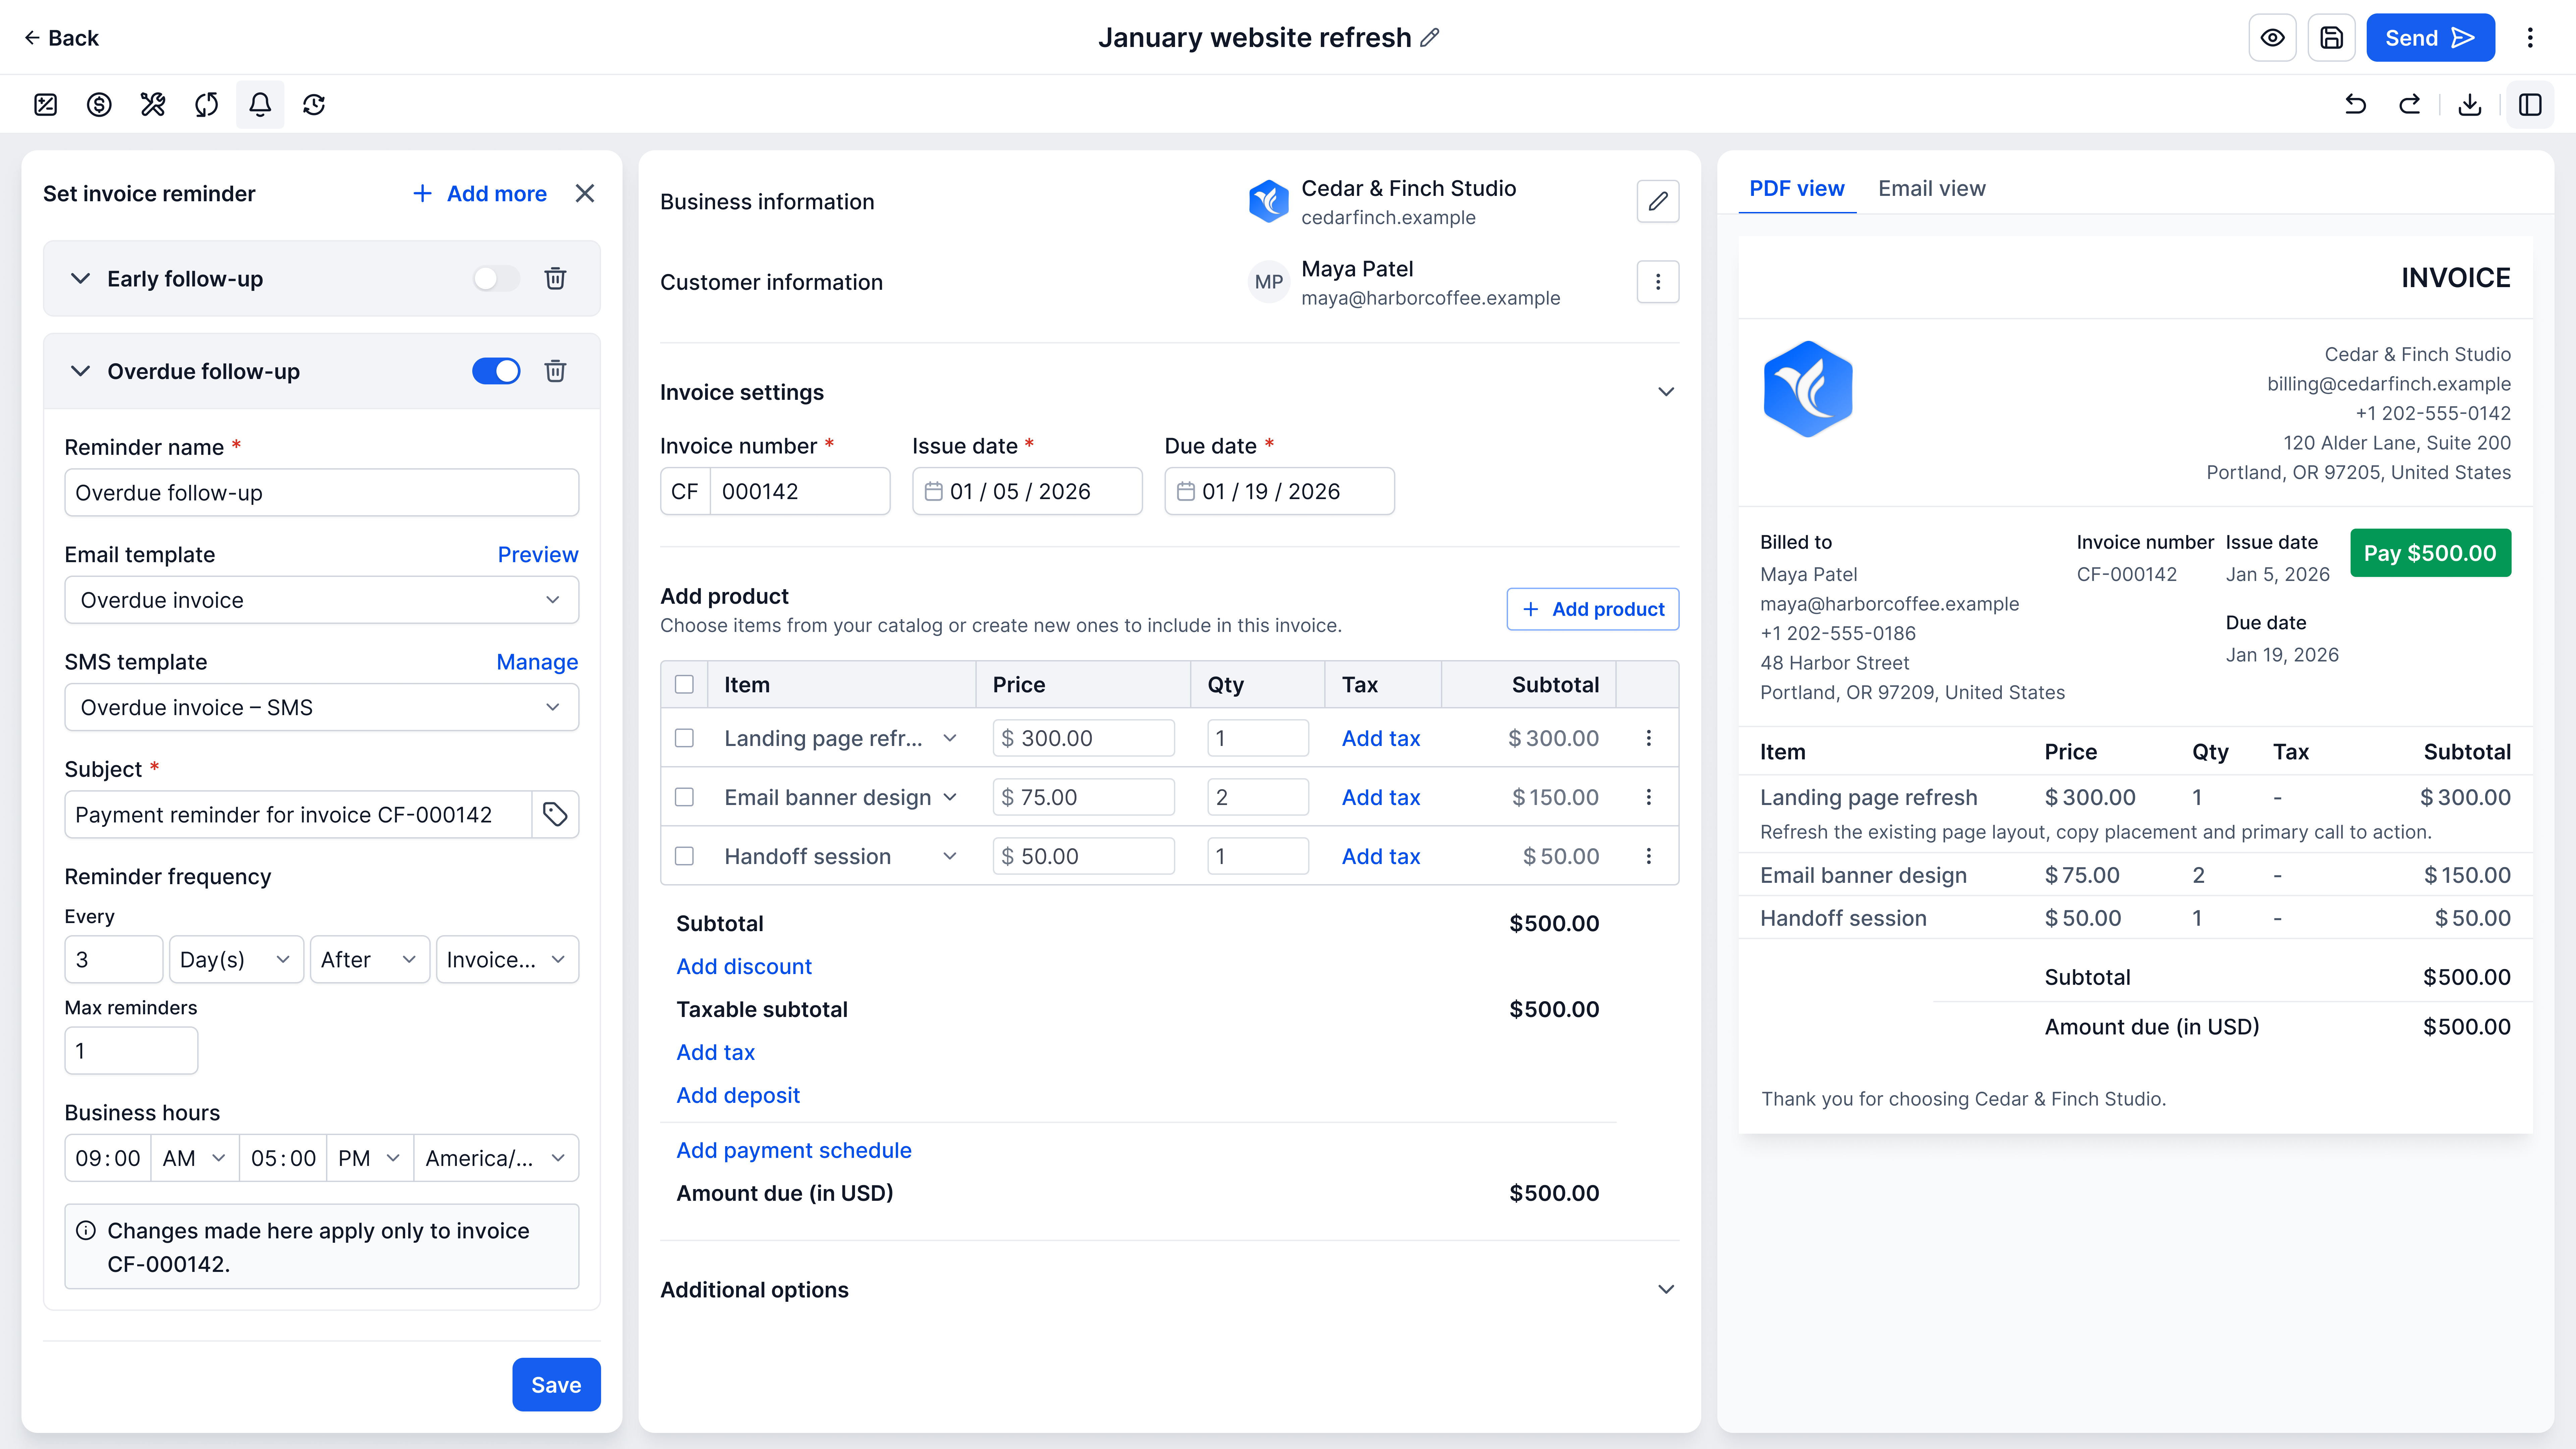
Task: Open the Due date picker
Action: coord(1279,491)
